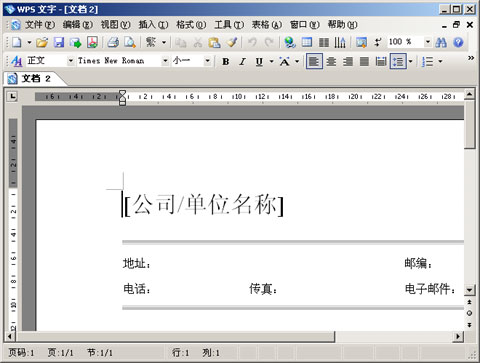Click the line spacing icon
480x363 pixels.
[x=398, y=61]
